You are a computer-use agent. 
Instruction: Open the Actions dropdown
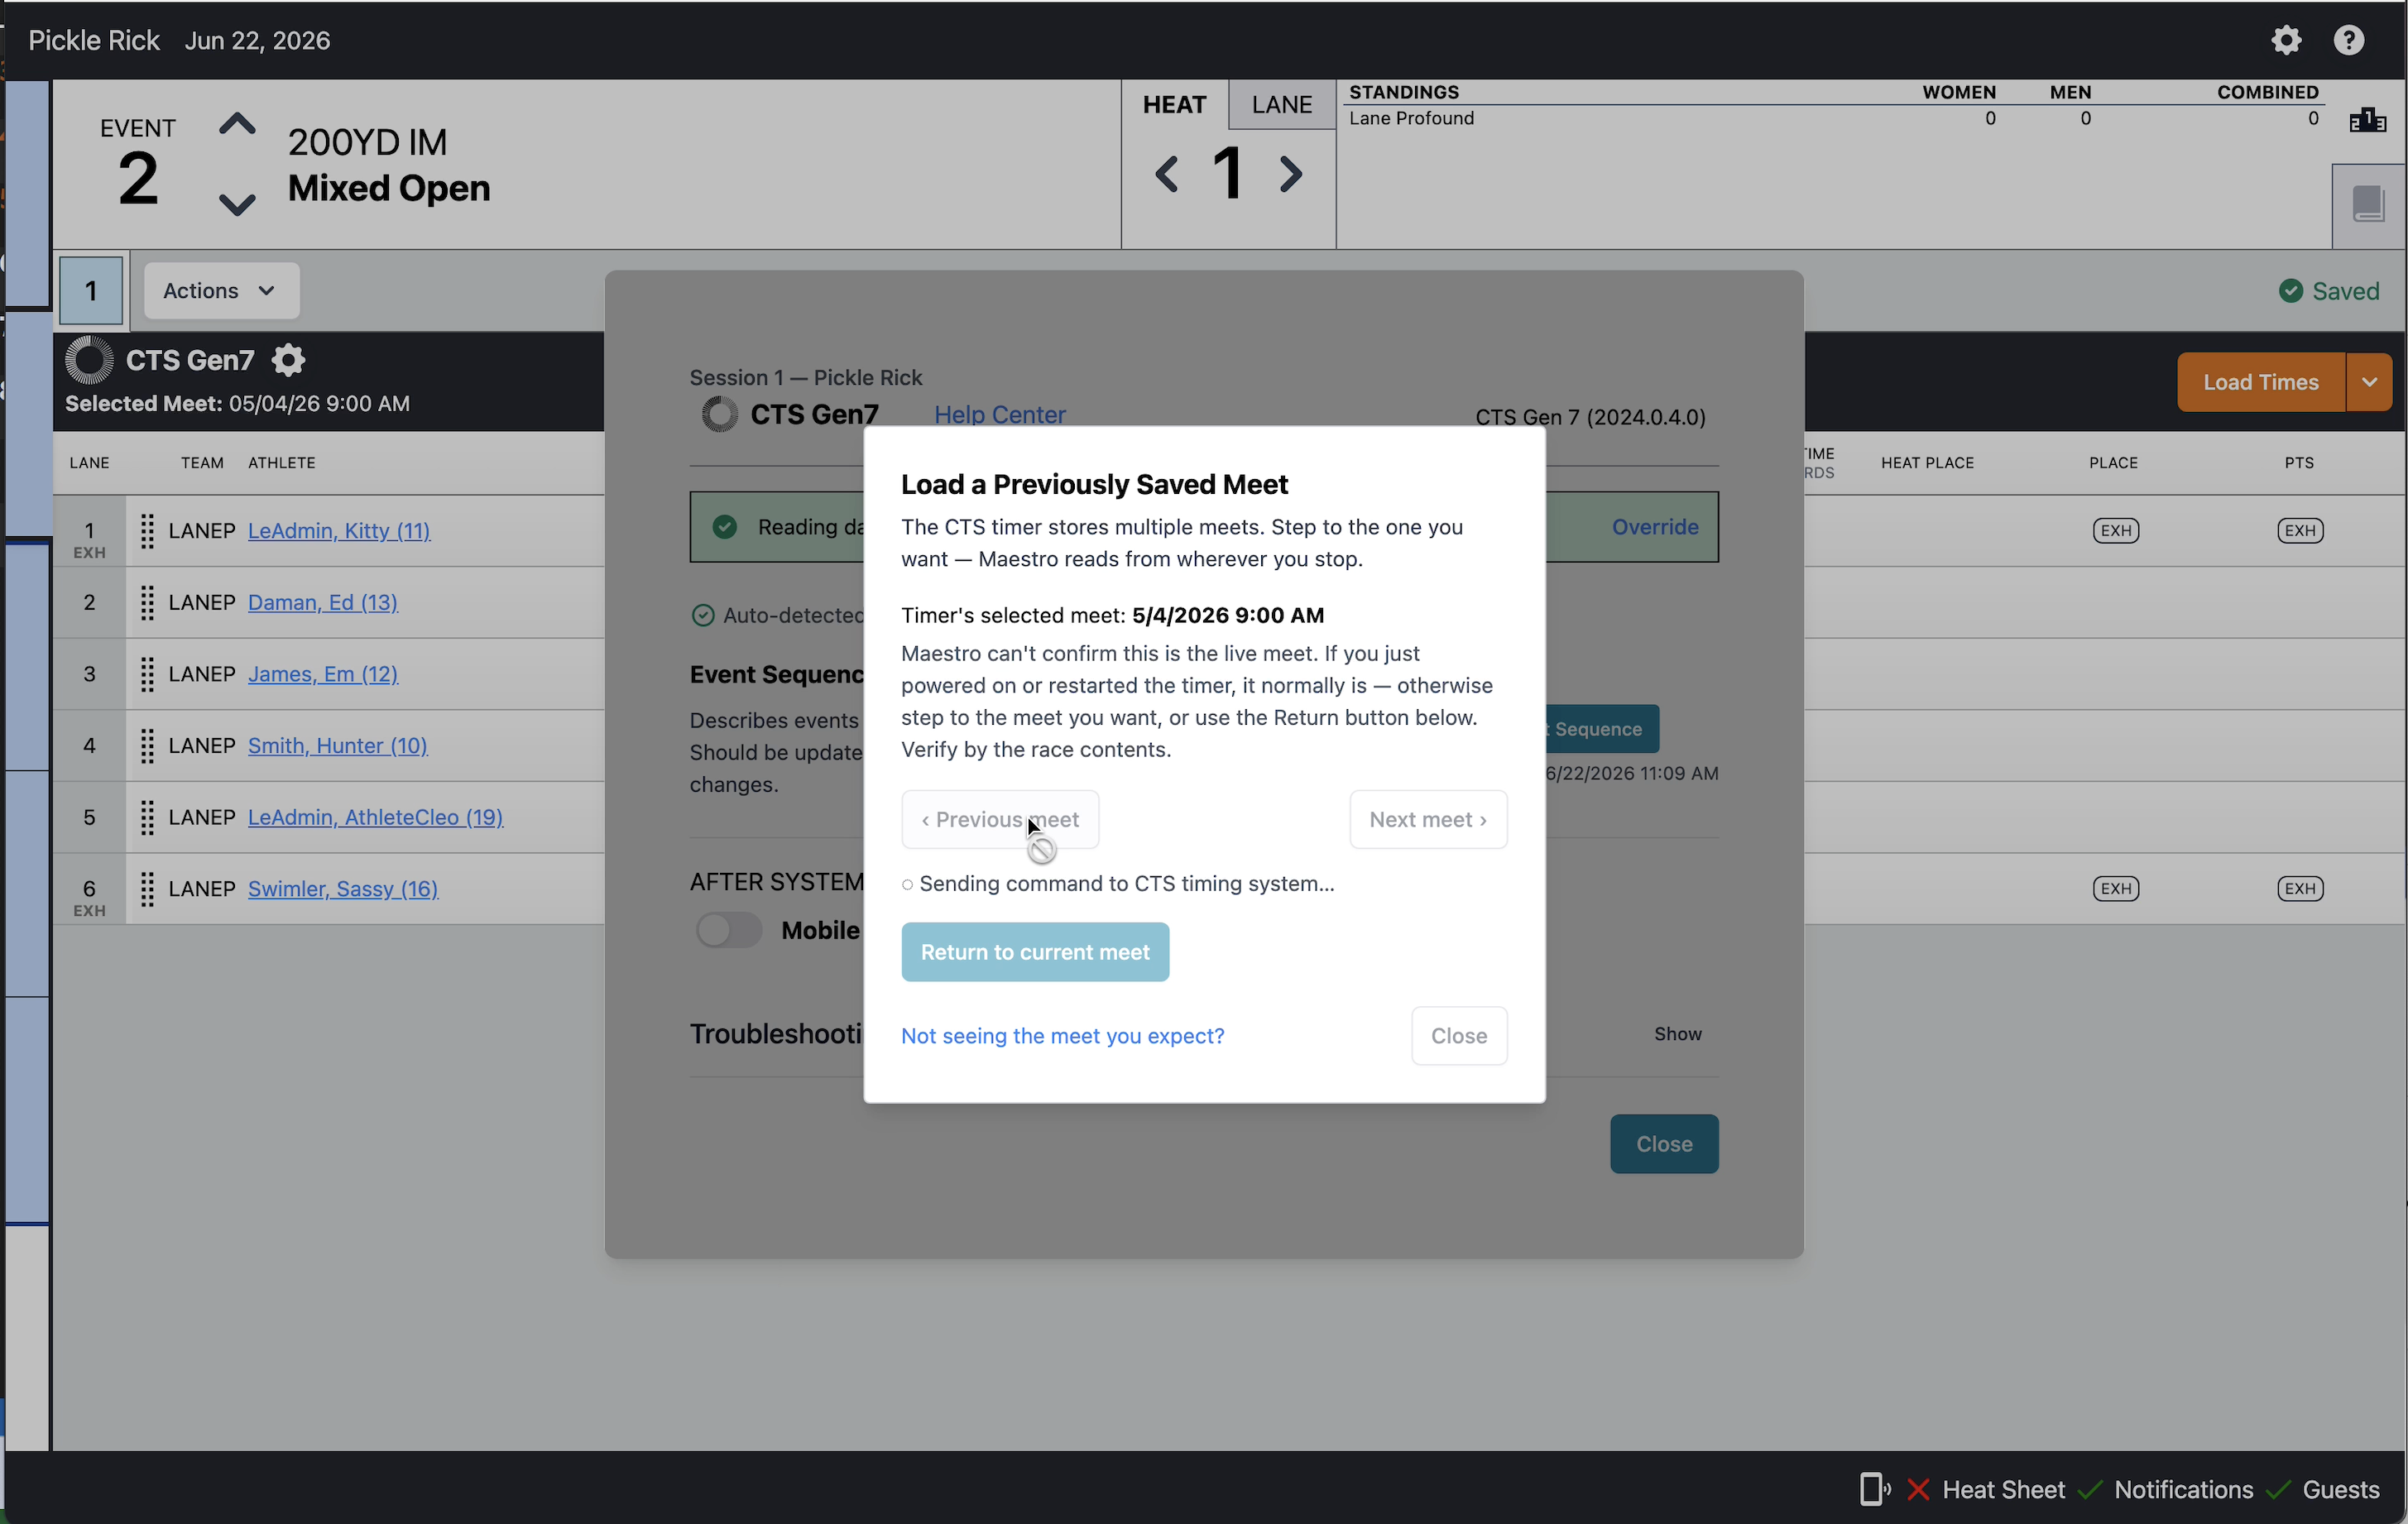pos(221,291)
